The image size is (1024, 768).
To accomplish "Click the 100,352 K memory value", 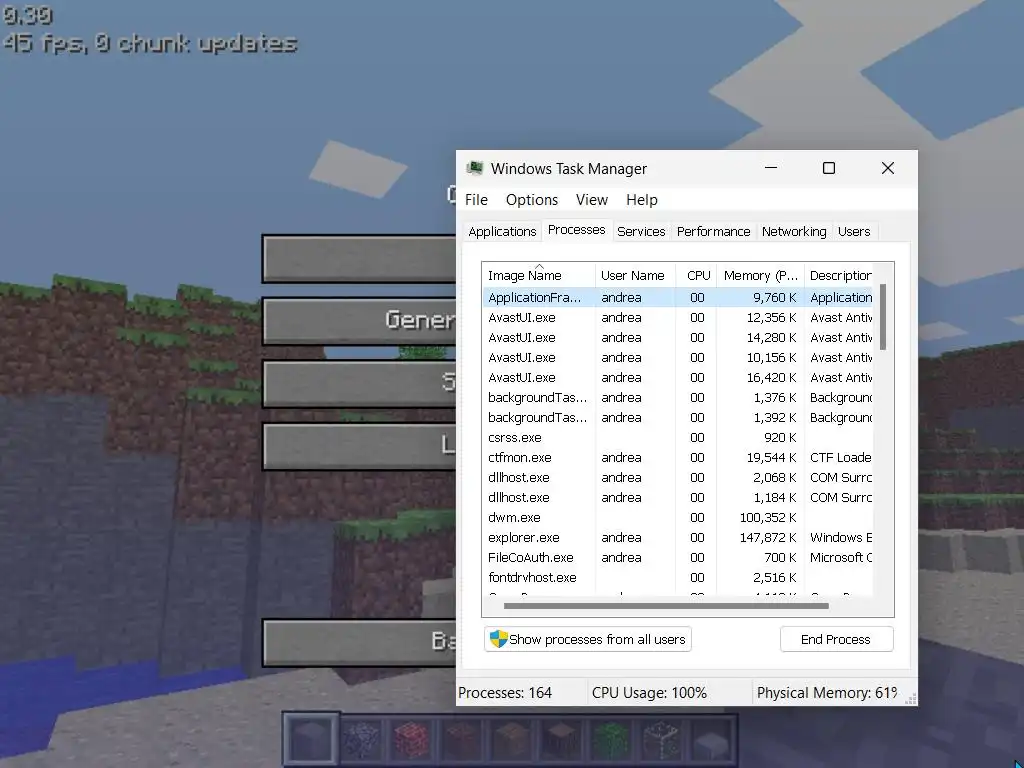I will point(767,518).
